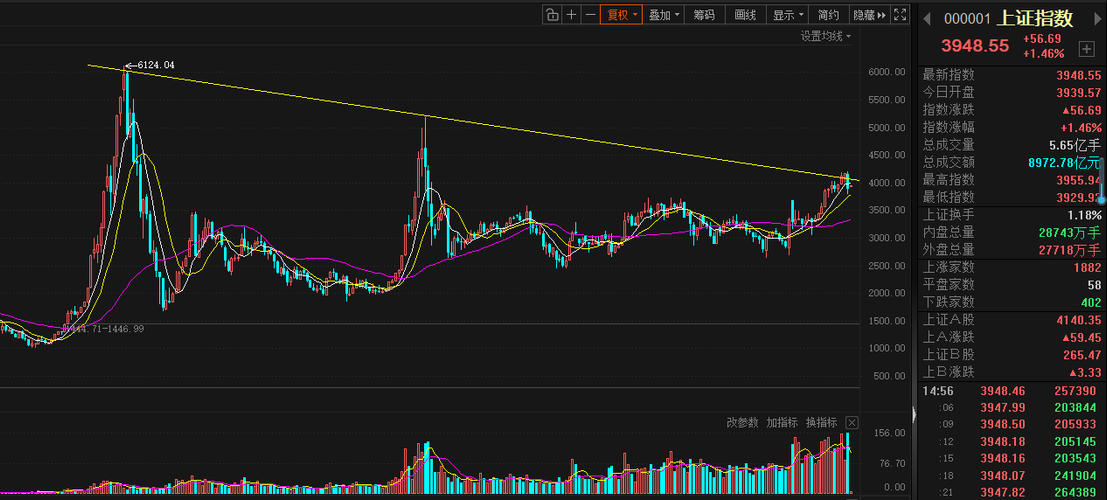Screen dimensions: 1107x500
Task: Open the 显示 dropdown
Action: coord(788,14)
